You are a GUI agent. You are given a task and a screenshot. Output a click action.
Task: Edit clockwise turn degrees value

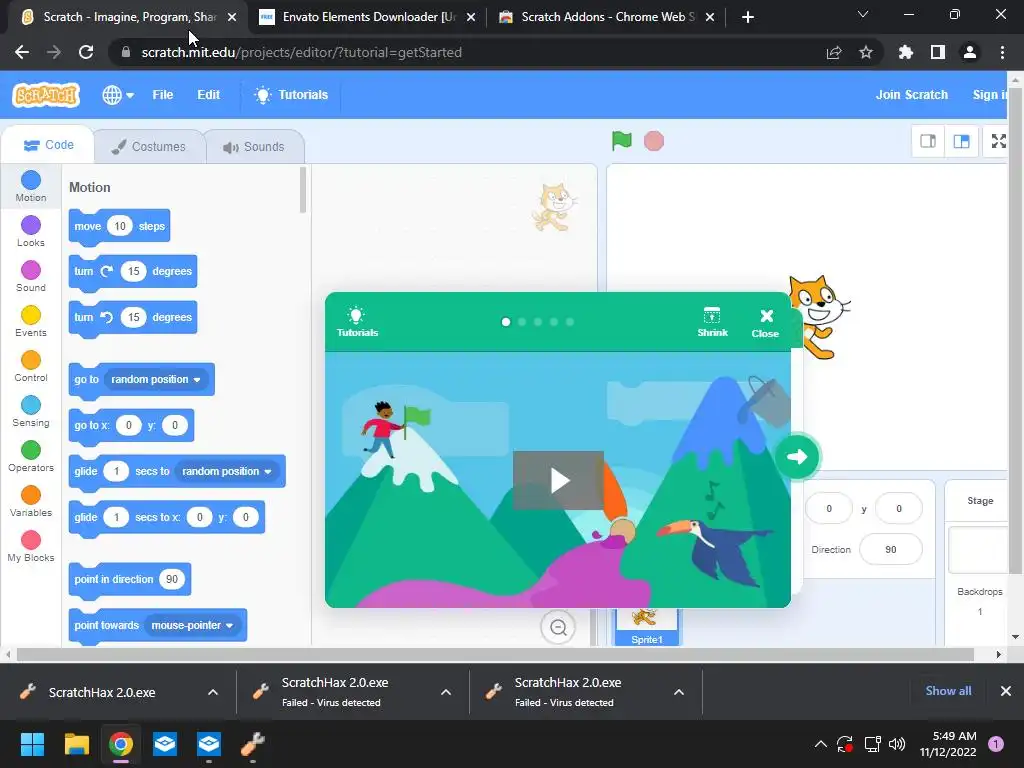(x=133, y=271)
